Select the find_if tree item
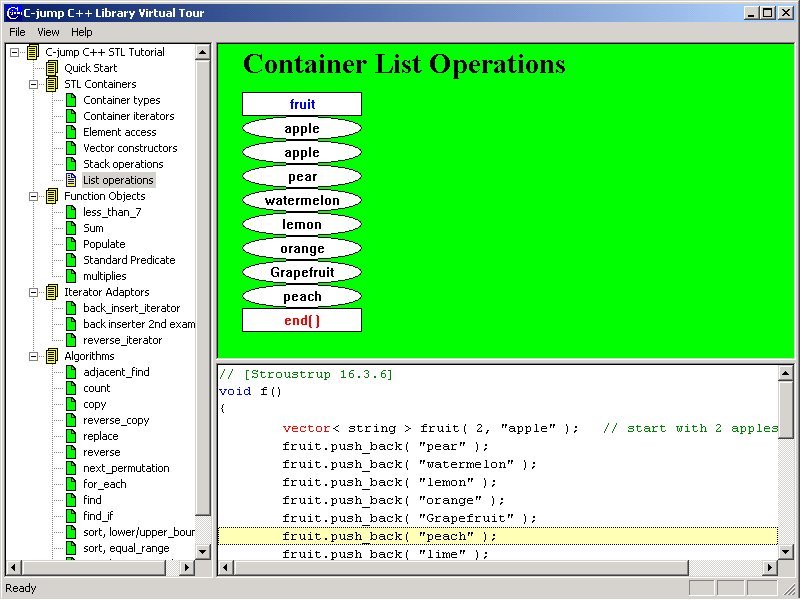This screenshot has height=600, width=800. pyautogui.click(x=98, y=516)
